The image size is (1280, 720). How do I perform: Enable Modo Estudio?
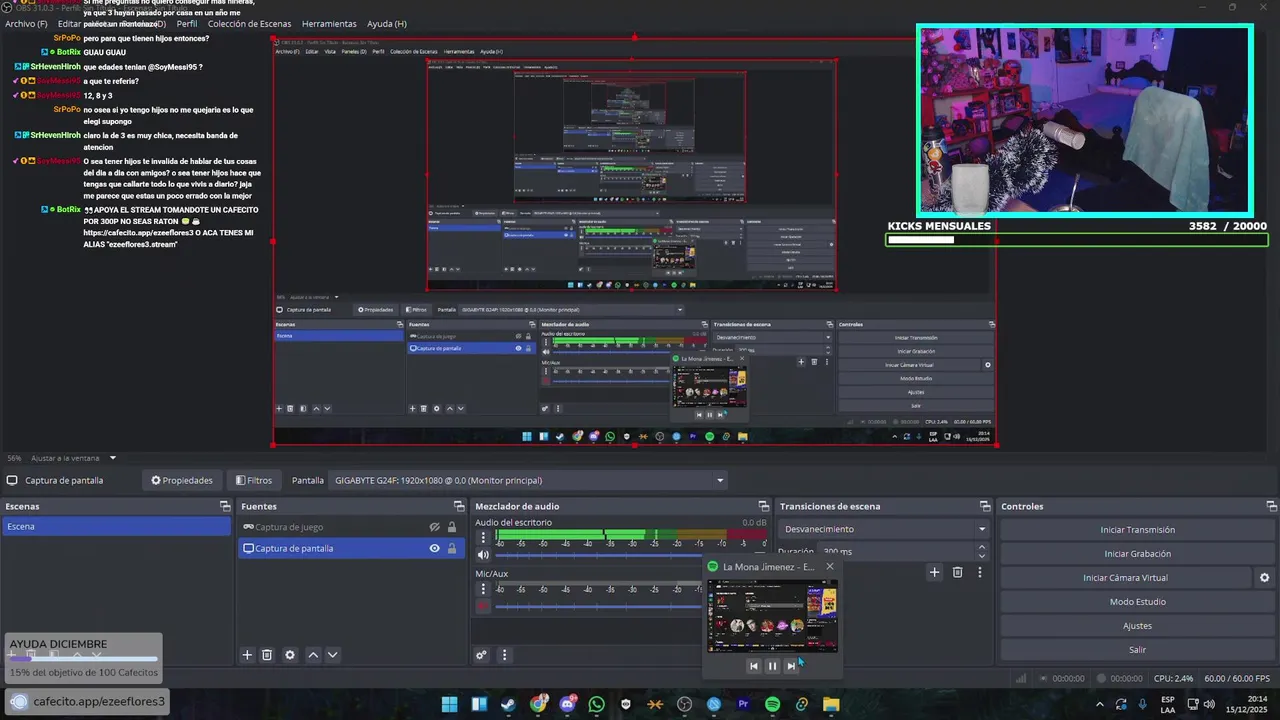1137,602
